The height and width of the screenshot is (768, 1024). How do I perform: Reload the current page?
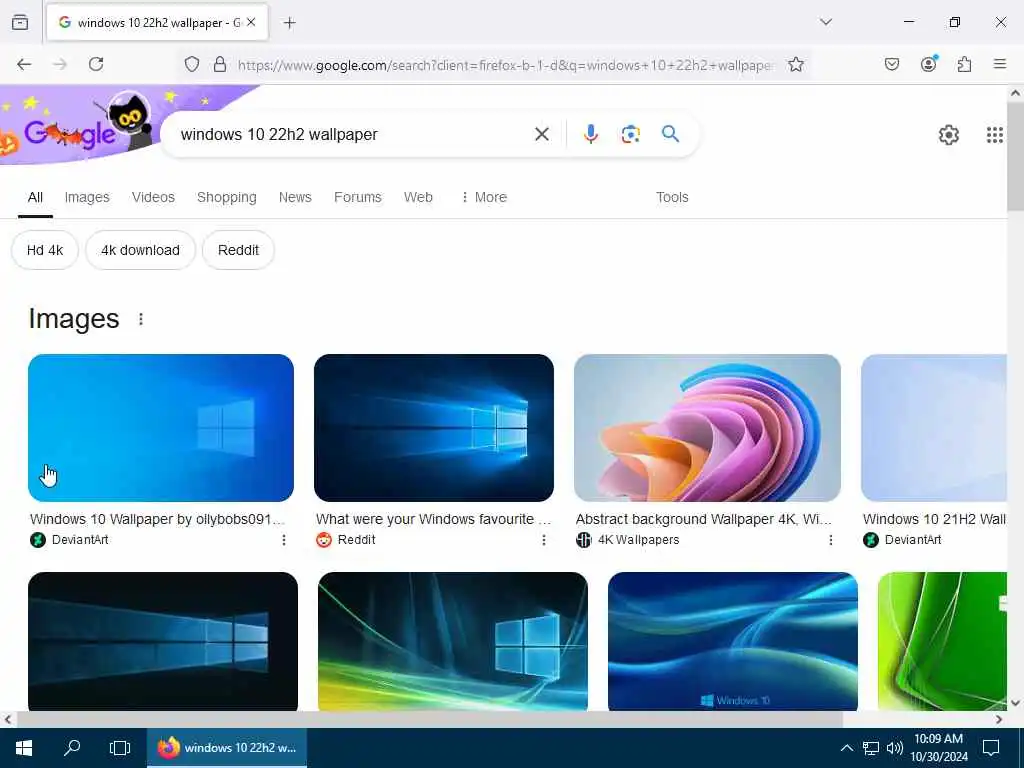coord(96,64)
